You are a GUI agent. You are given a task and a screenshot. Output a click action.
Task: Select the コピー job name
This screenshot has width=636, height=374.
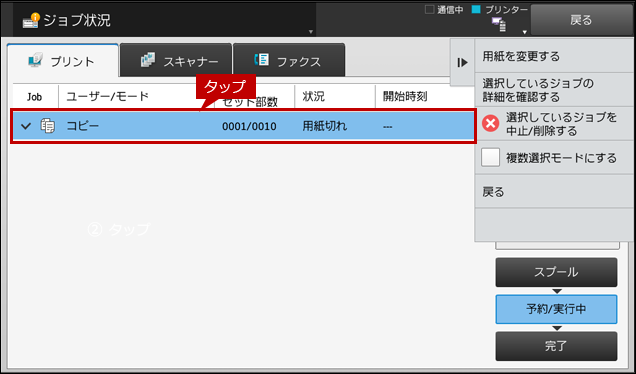pos(82,126)
